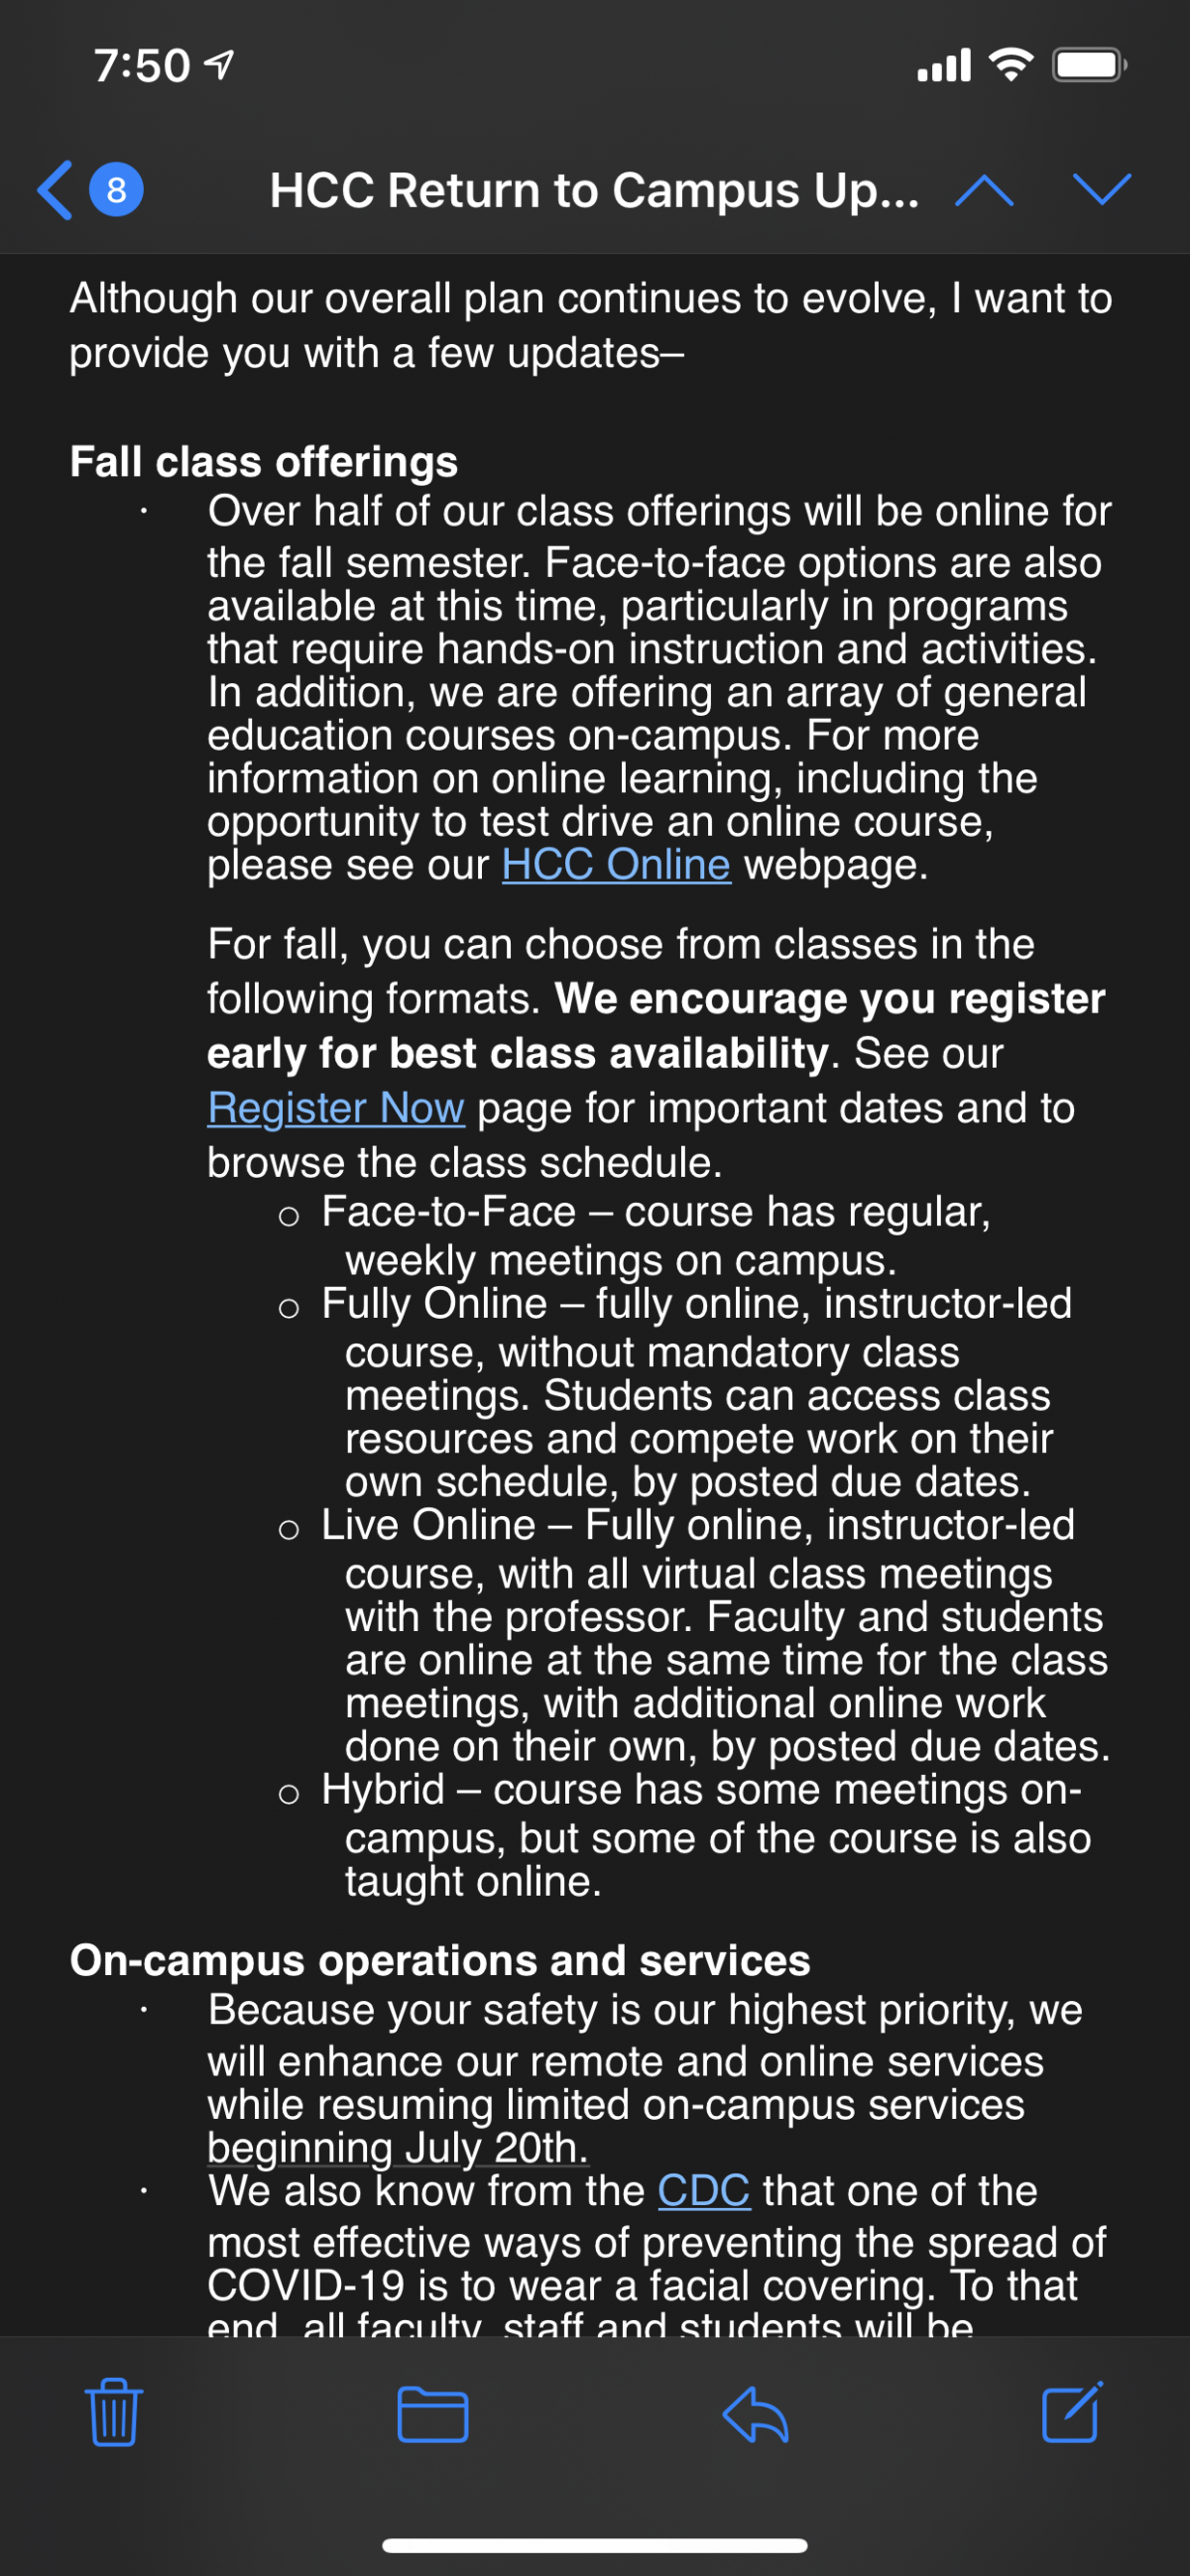
Task: Open the HCC Online link
Action: pos(616,865)
